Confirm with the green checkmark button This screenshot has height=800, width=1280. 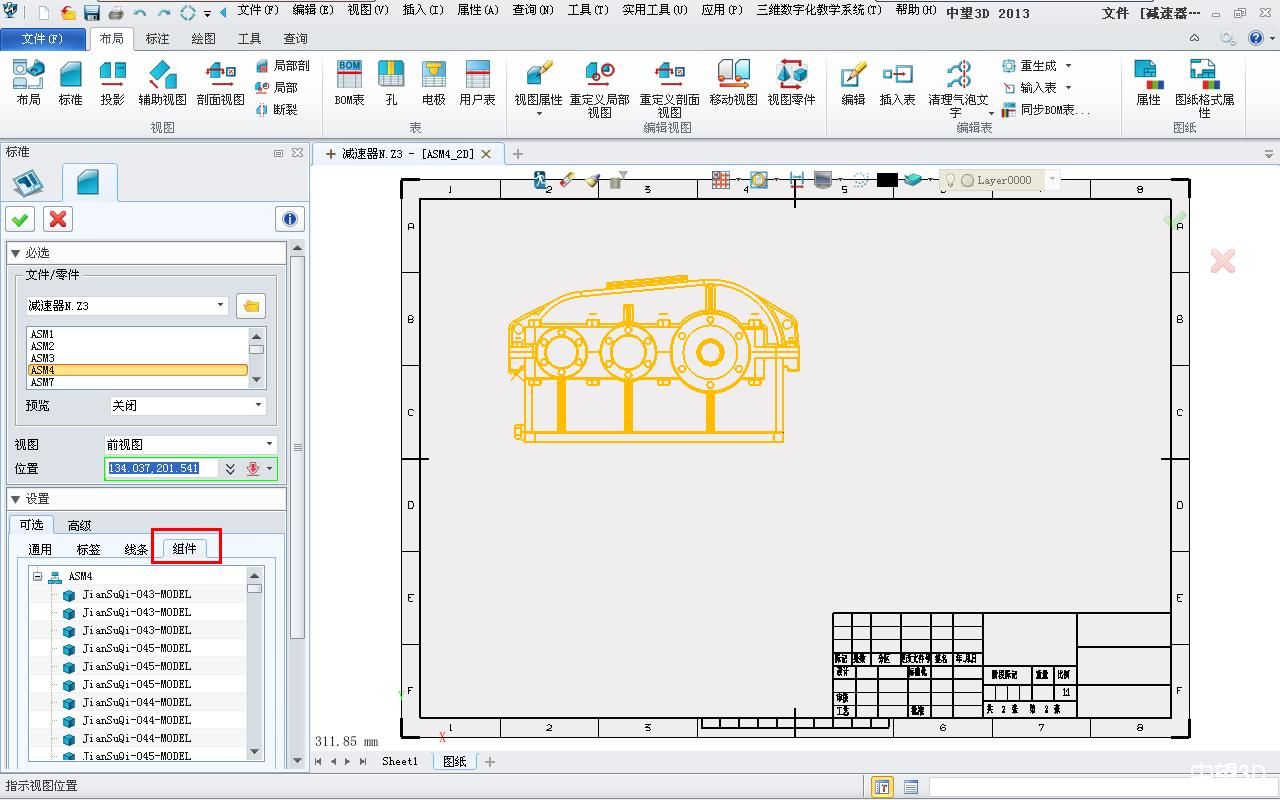[x=20, y=219]
